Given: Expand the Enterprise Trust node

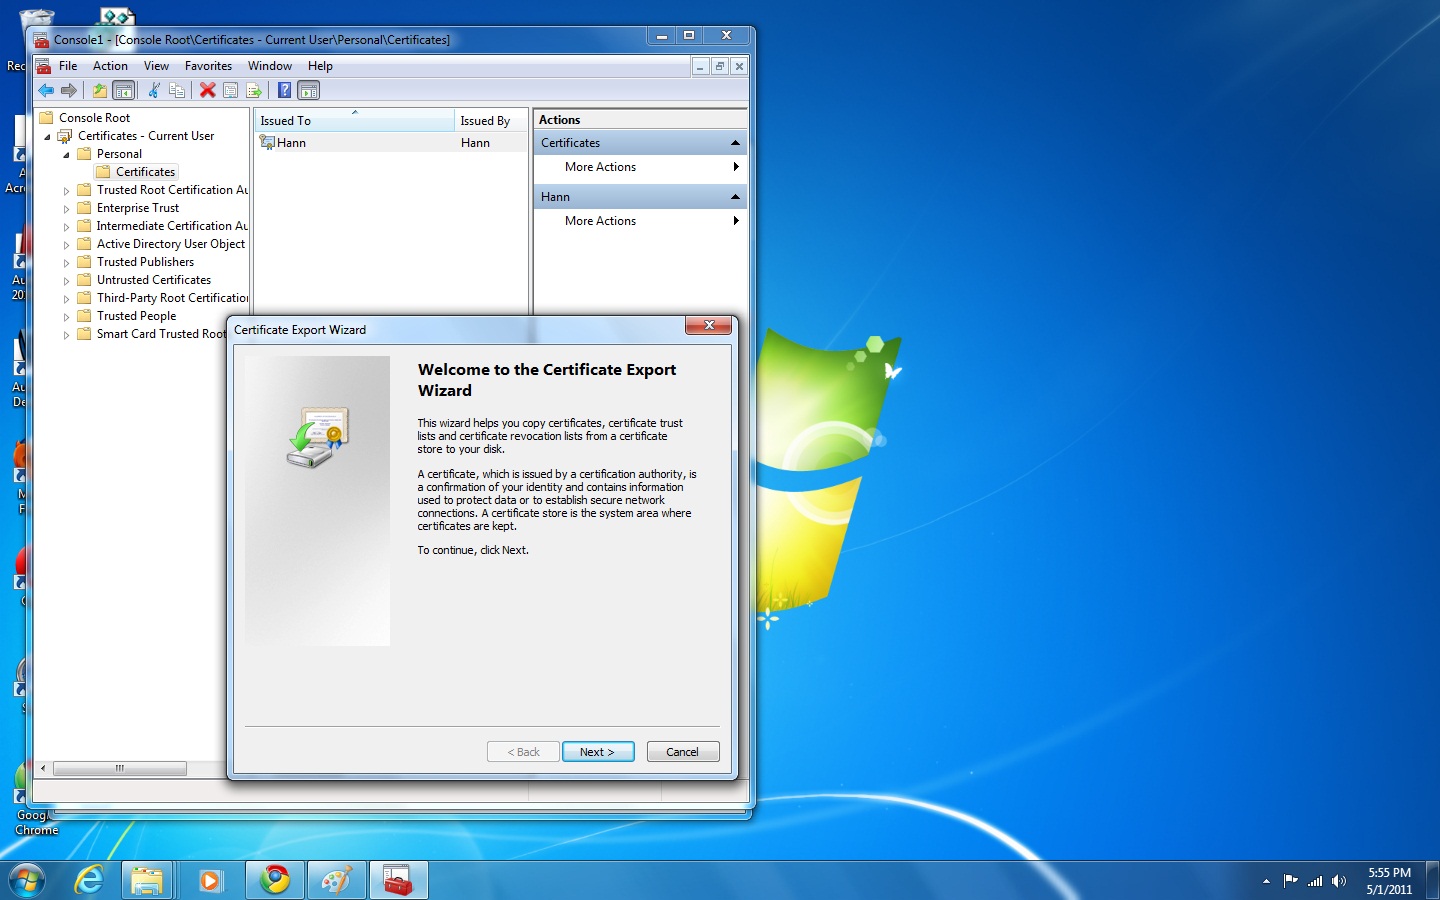Looking at the screenshot, I should [66, 209].
